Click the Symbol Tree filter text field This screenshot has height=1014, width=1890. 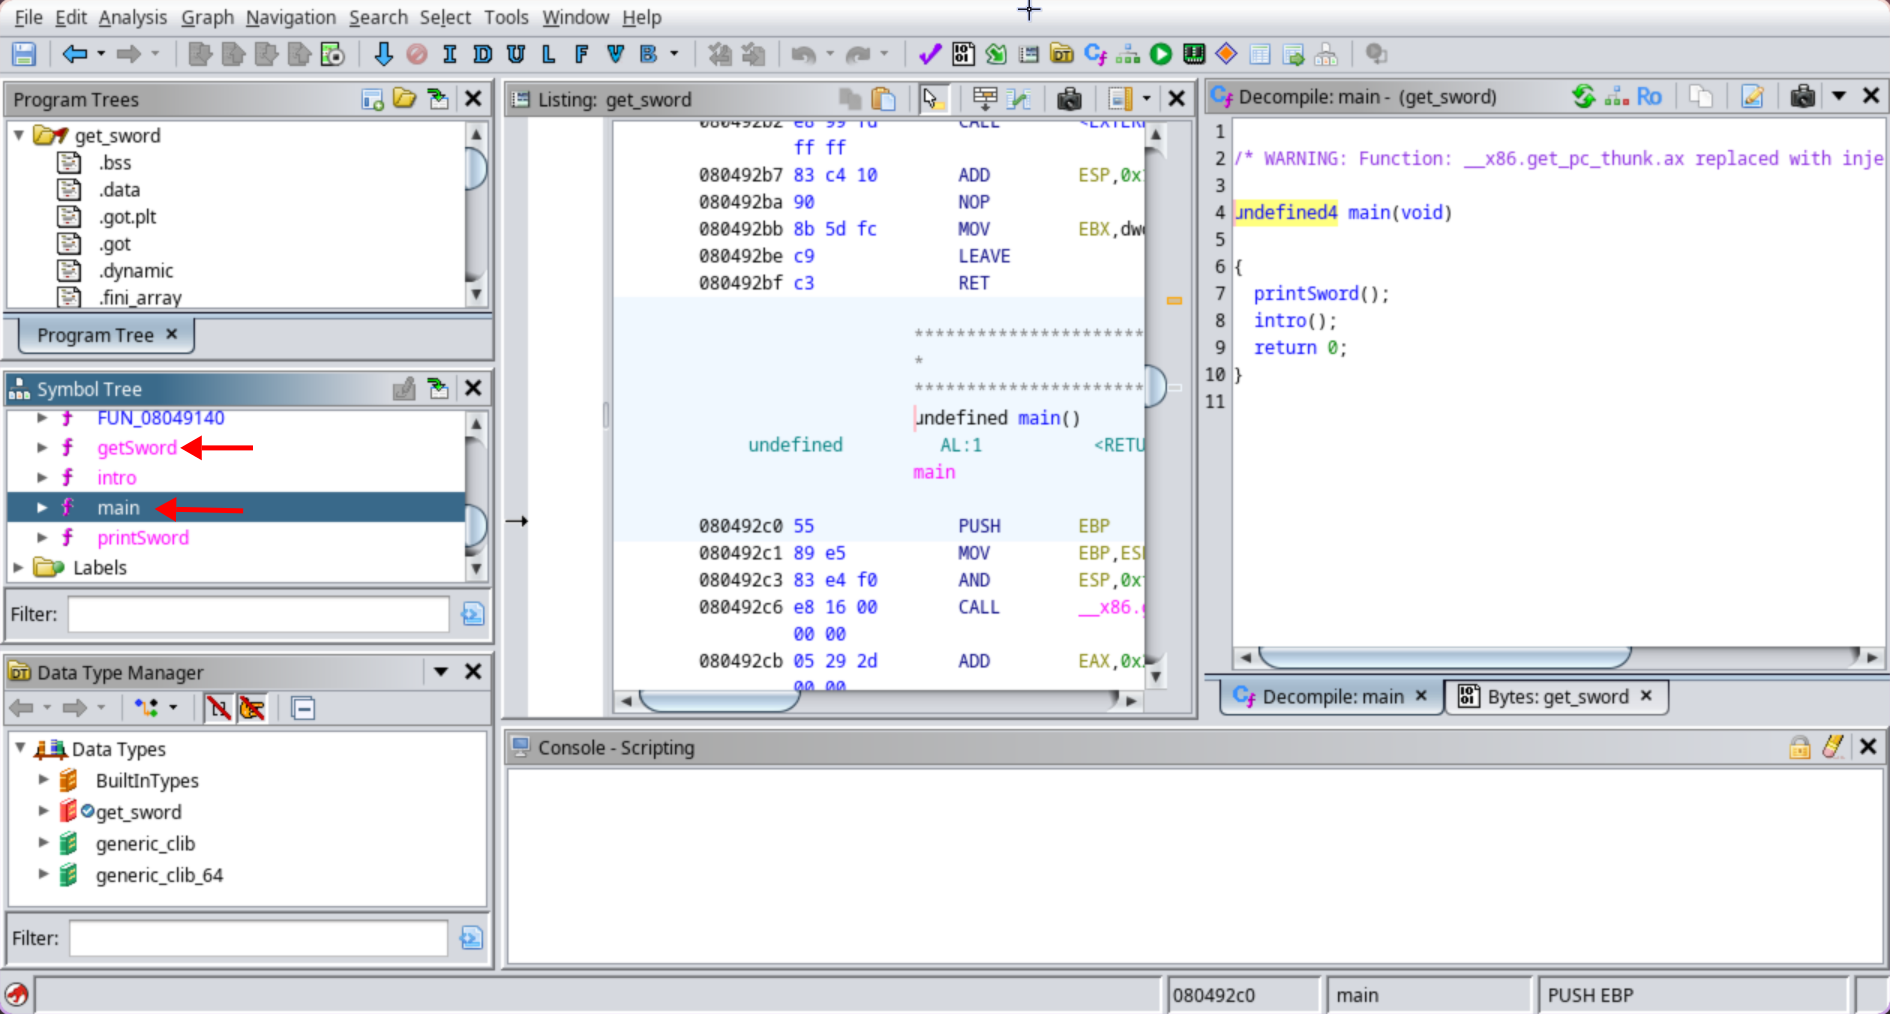[258, 614]
